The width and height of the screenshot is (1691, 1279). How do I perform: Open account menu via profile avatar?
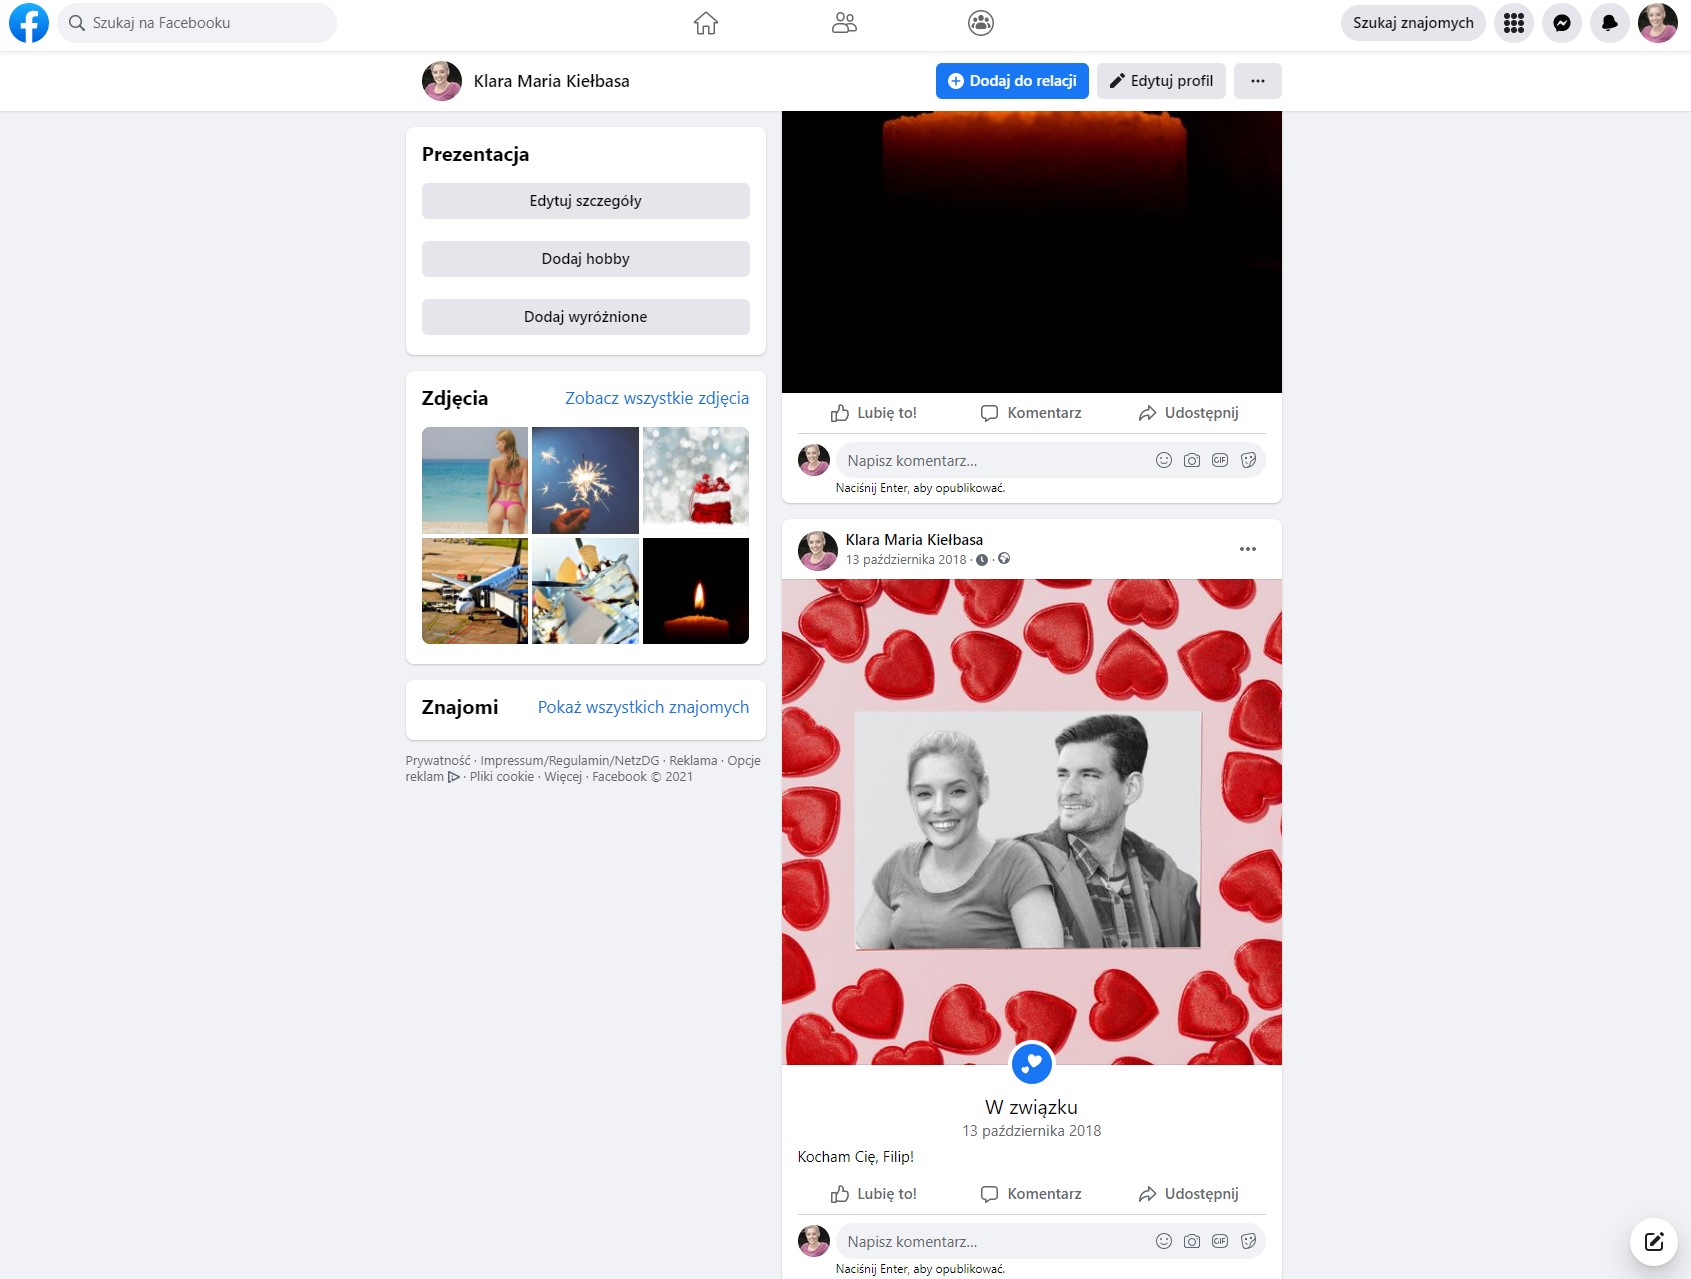point(1657,23)
